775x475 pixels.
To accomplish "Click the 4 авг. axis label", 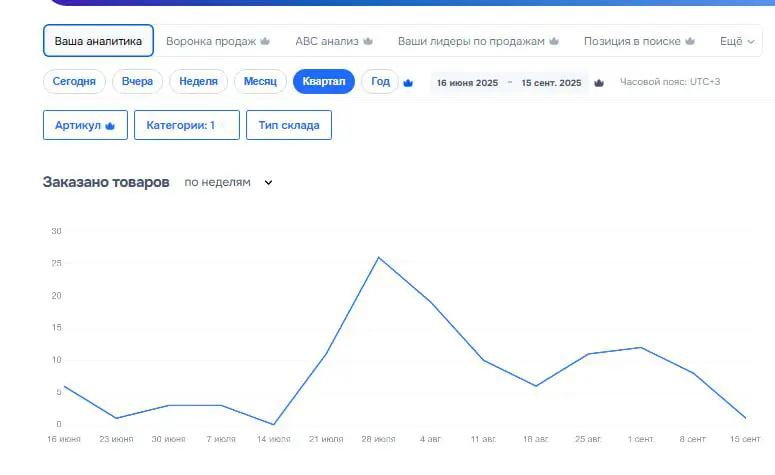I will point(431,439).
